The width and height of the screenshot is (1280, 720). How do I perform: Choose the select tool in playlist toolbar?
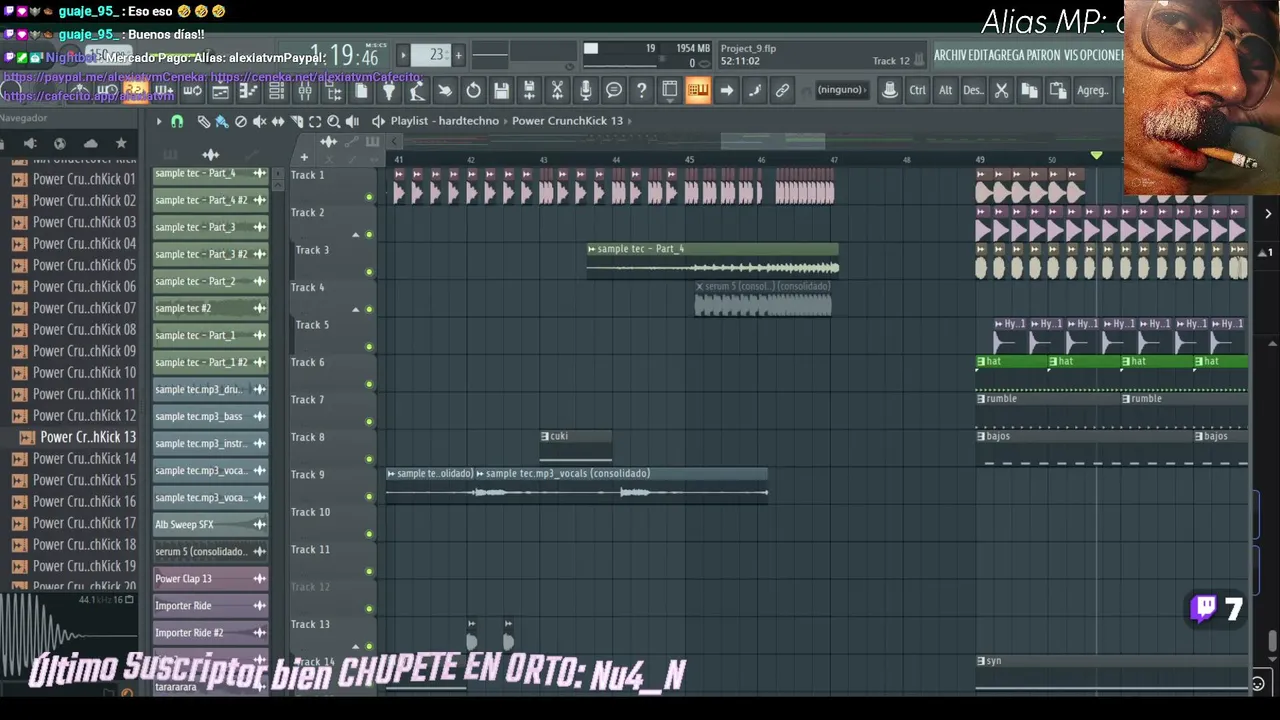coord(315,122)
